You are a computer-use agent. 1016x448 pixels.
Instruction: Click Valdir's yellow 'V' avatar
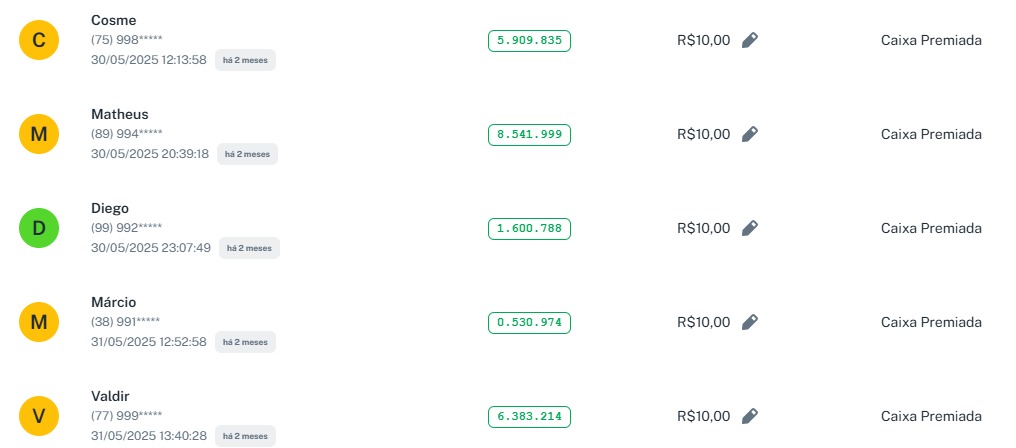[x=39, y=416]
